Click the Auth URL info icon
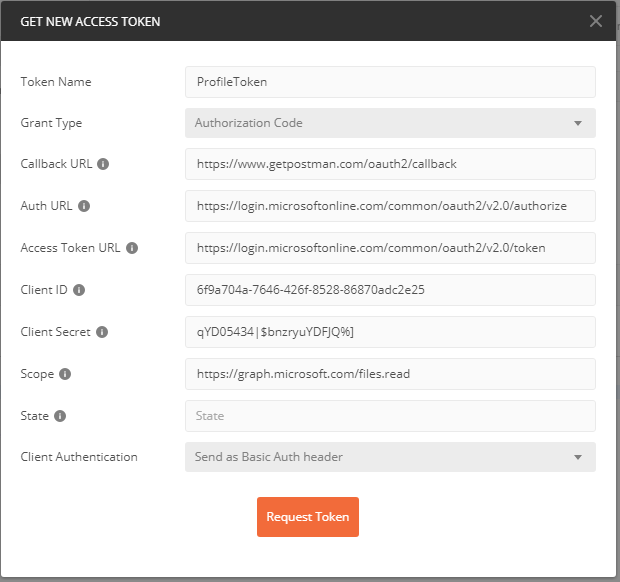 coord(84,206)
